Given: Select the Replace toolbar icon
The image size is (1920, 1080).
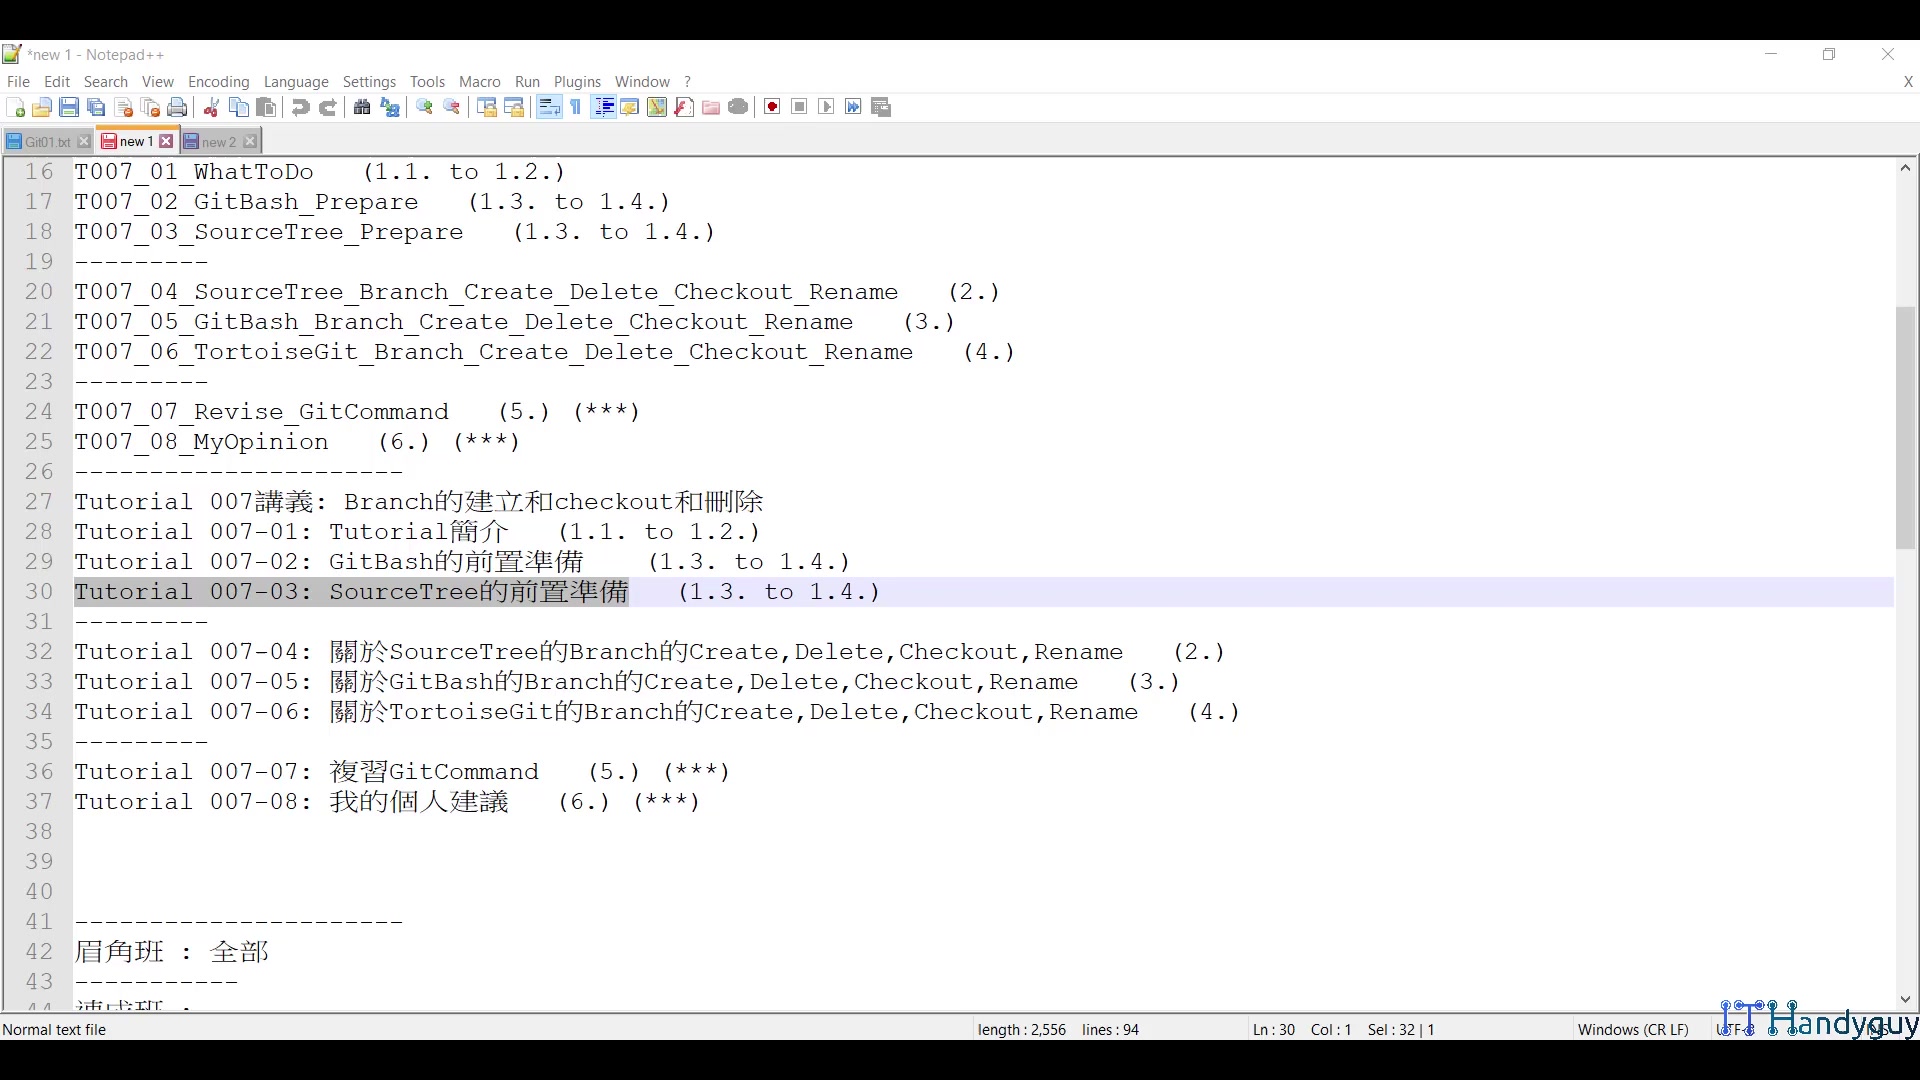Looking at the screenshot, I should click(x=390, y=107).
